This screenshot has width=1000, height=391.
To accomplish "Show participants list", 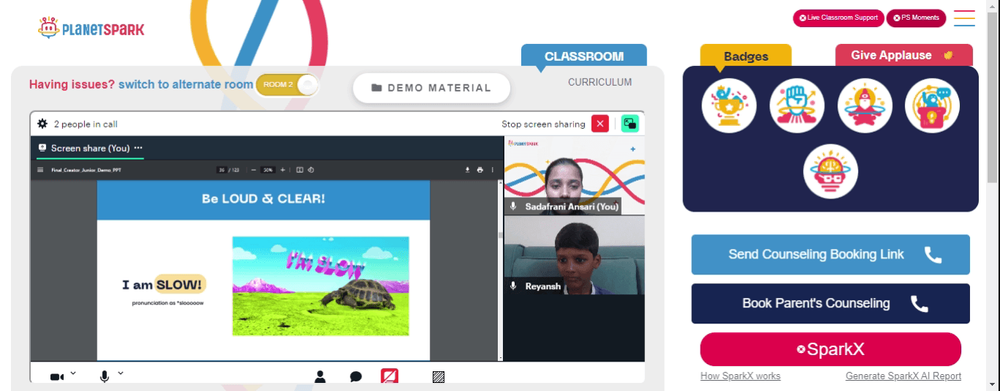I will pyautogui.click(x=320, y=376).
